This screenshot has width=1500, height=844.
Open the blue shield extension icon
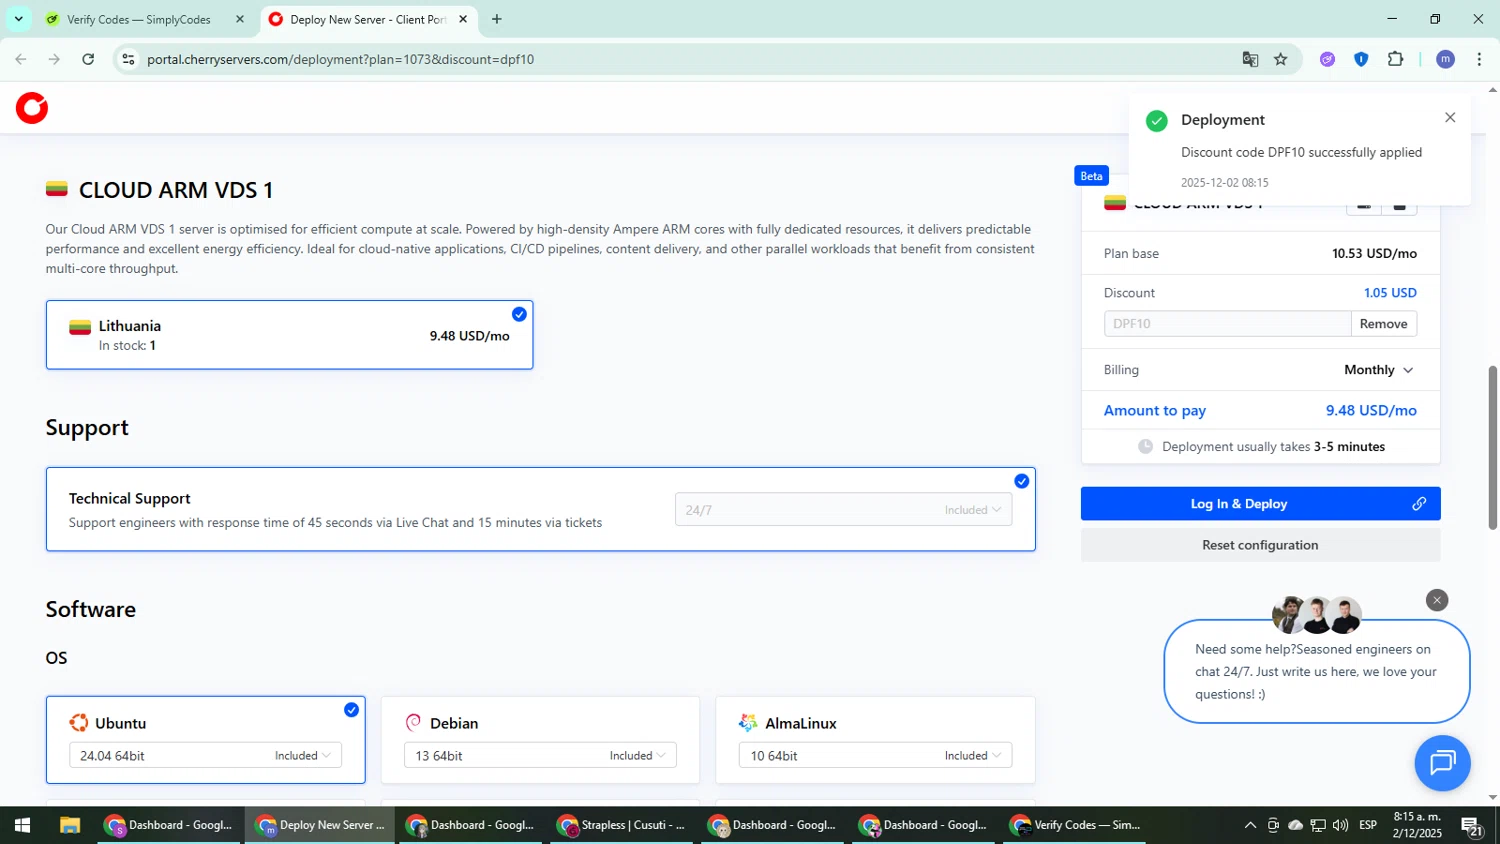[x=1361, y=59]
